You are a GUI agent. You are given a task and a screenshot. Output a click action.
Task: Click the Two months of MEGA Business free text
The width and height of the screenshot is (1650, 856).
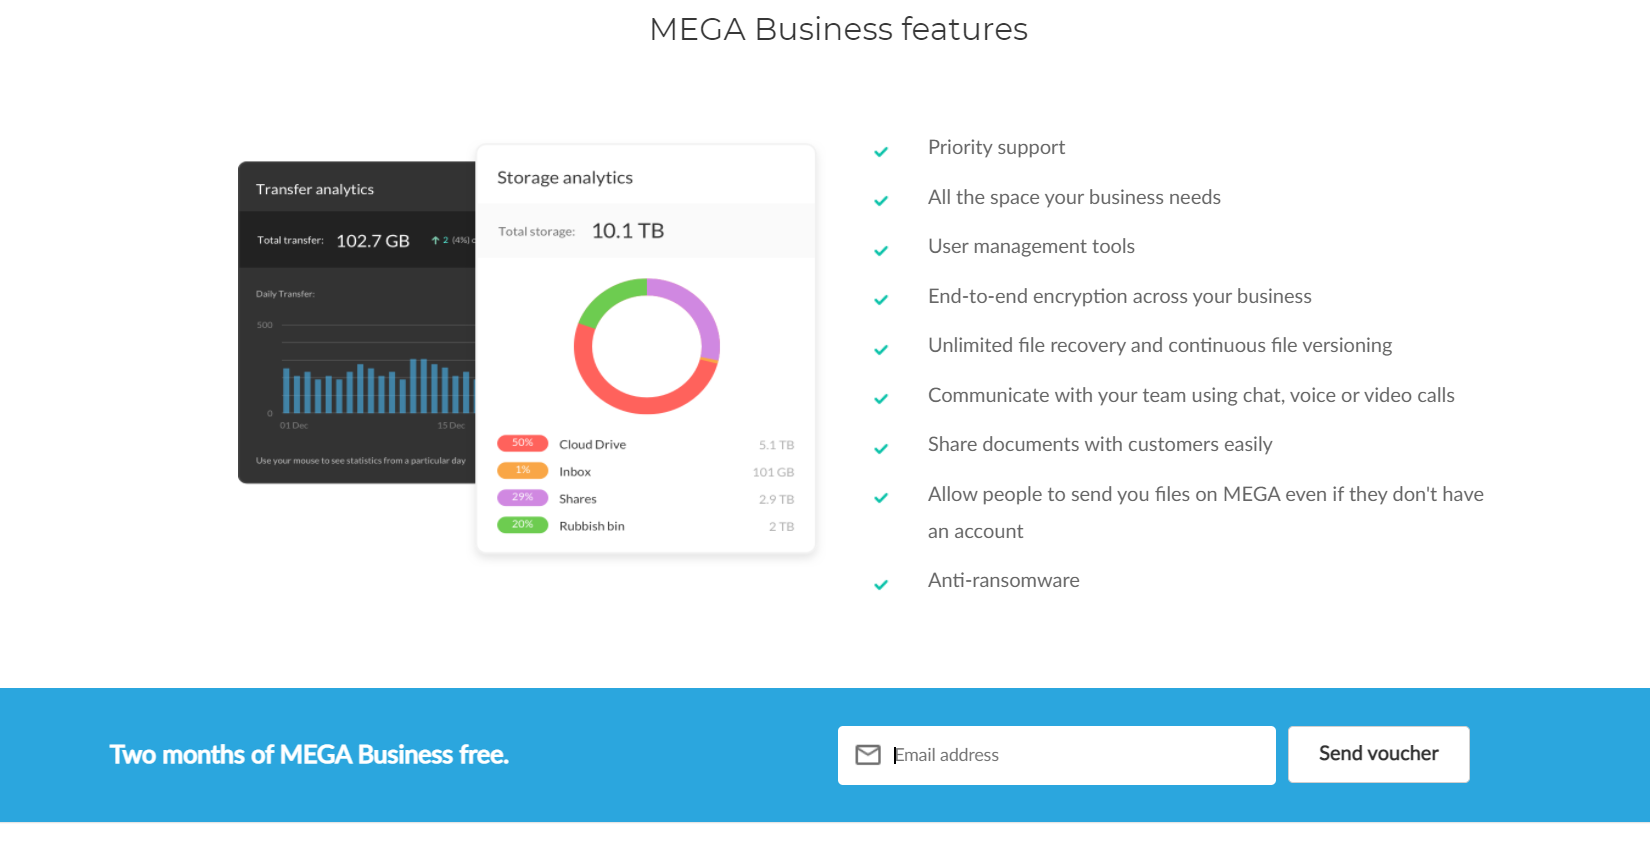click(x=309, y=754)
